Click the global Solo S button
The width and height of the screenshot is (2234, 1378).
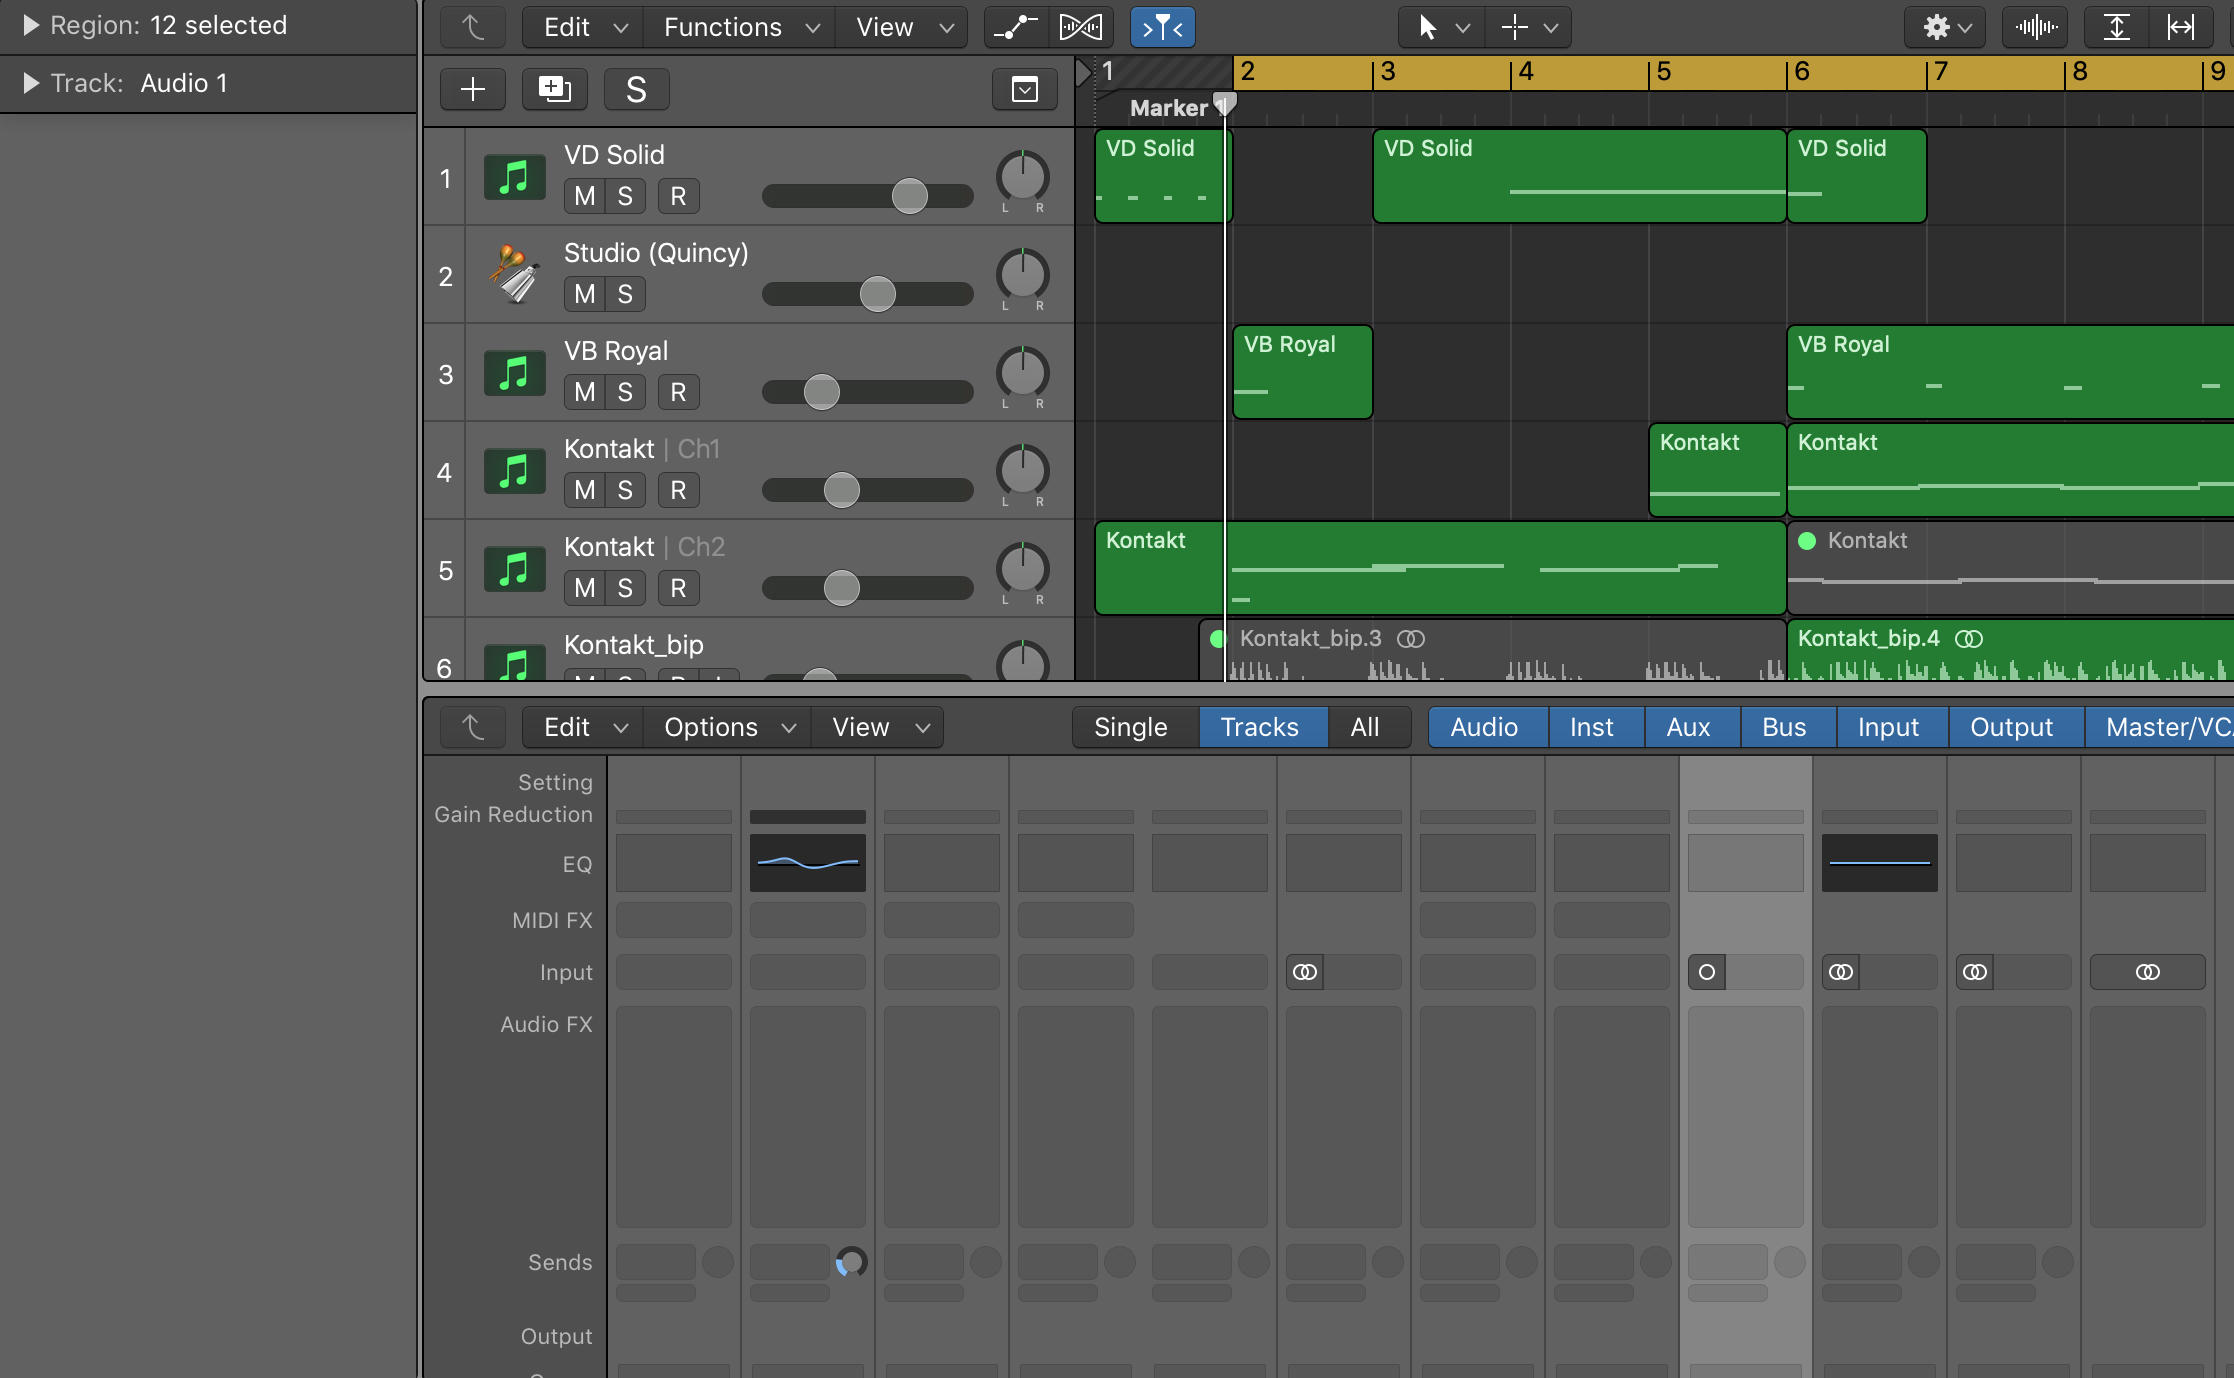636,90
